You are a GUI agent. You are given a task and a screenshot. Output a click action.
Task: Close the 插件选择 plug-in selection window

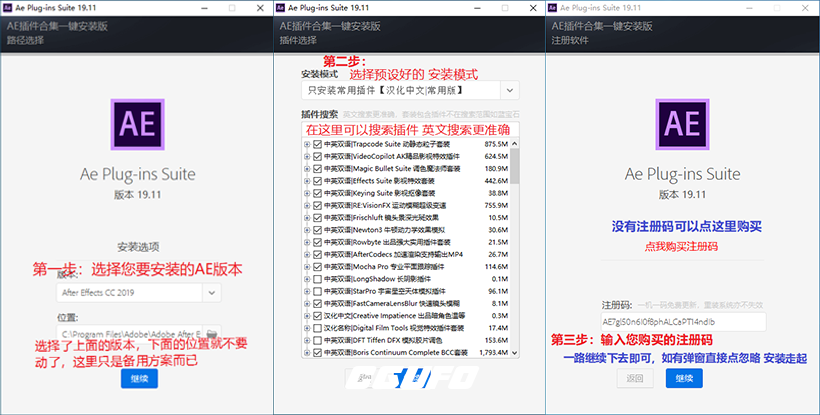[x=533, y=8]
